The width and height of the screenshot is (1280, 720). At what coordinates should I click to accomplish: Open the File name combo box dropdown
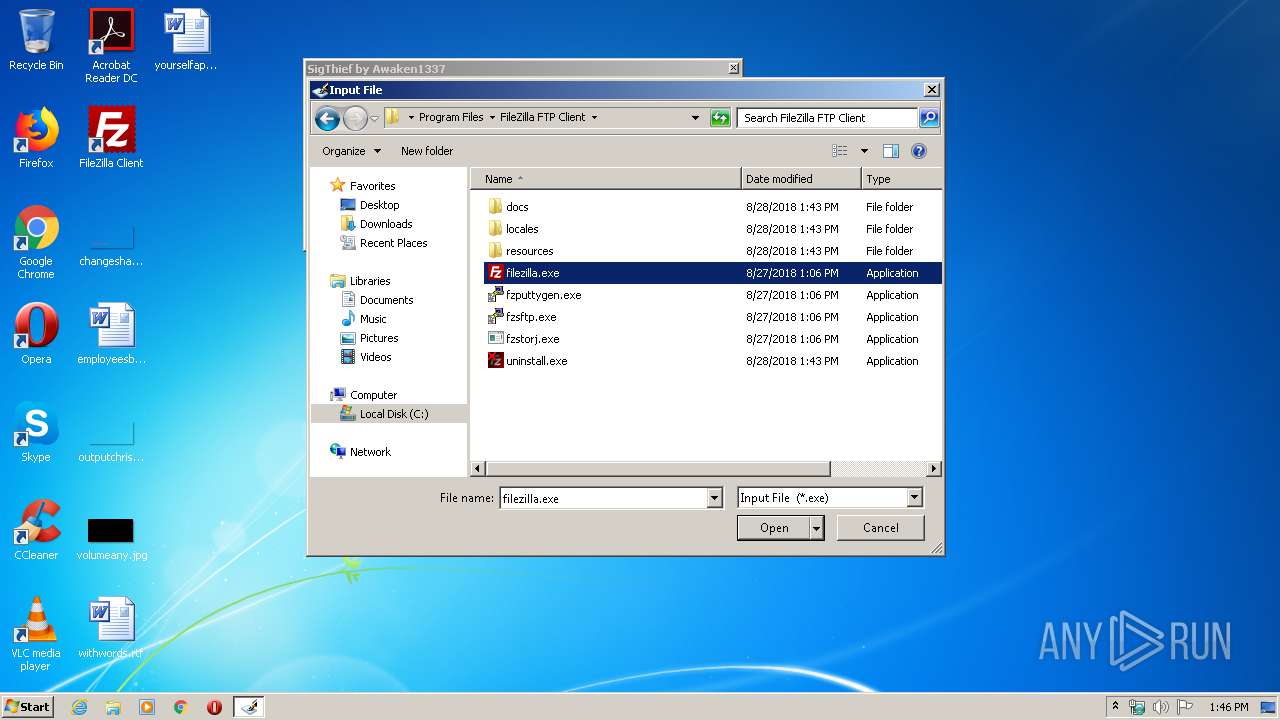click(714, 498)
